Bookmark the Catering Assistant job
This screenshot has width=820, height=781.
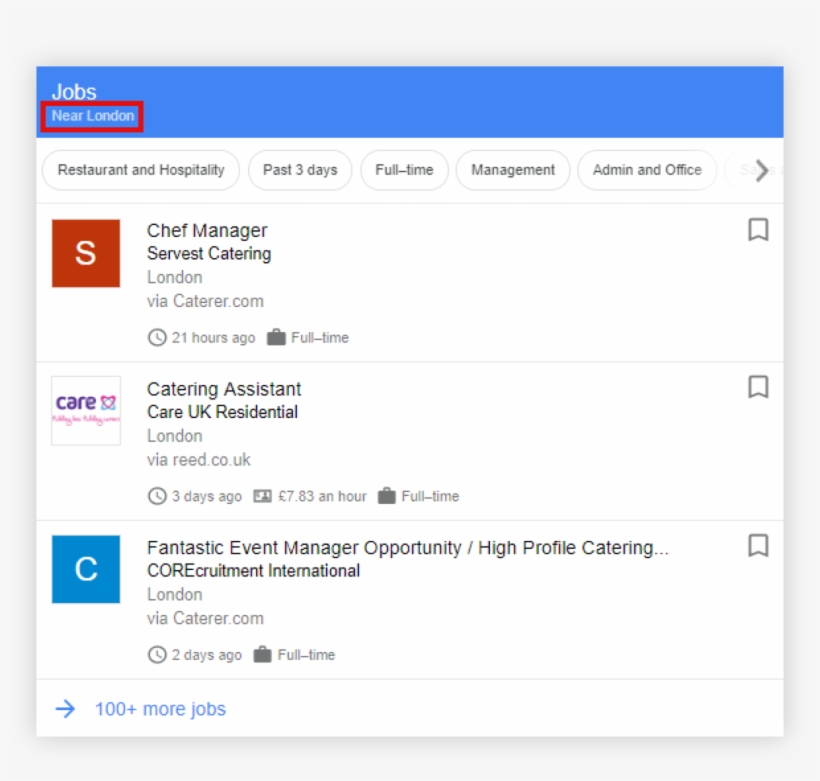(758, 388)
